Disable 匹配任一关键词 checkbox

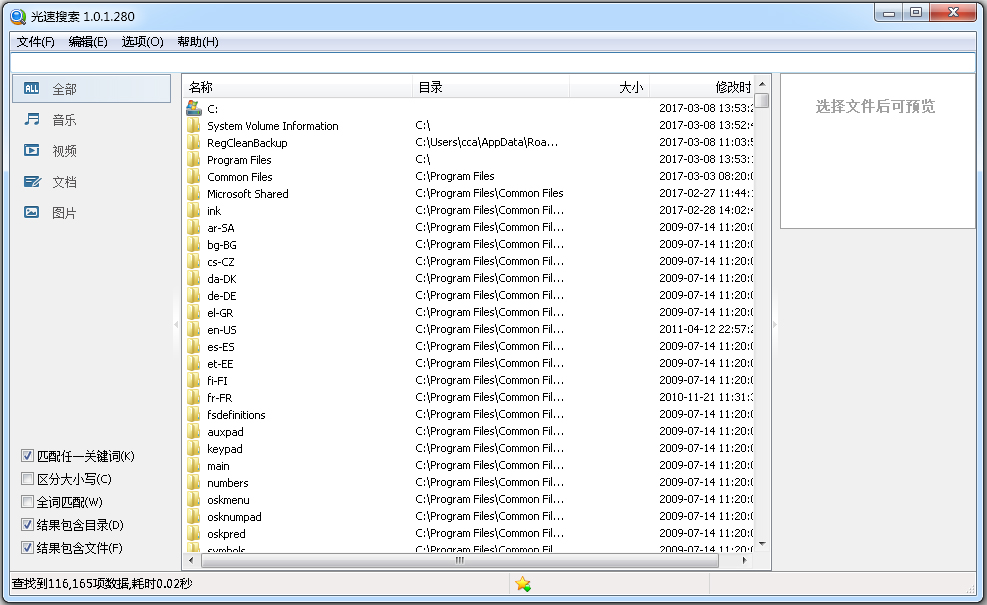click(x=27, y=456)
